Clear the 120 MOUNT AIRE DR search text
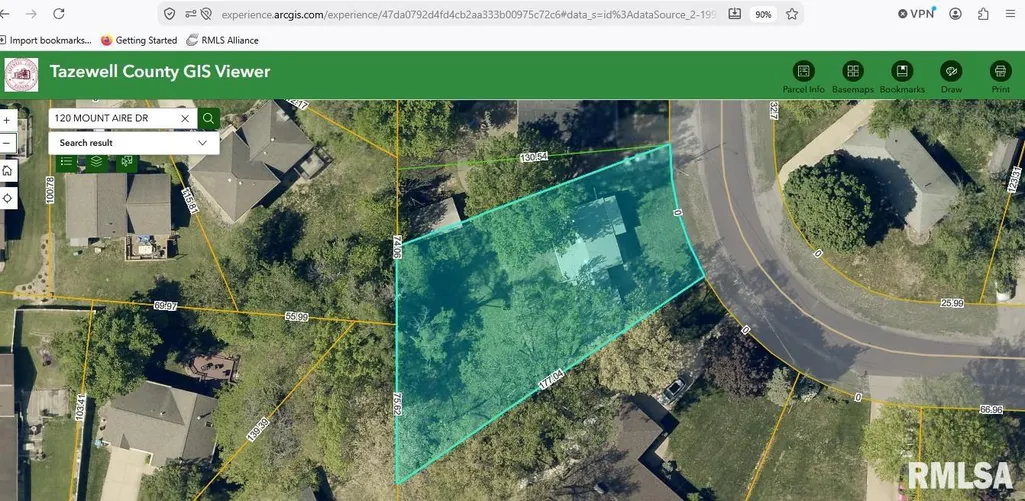 tap(185, 118)
